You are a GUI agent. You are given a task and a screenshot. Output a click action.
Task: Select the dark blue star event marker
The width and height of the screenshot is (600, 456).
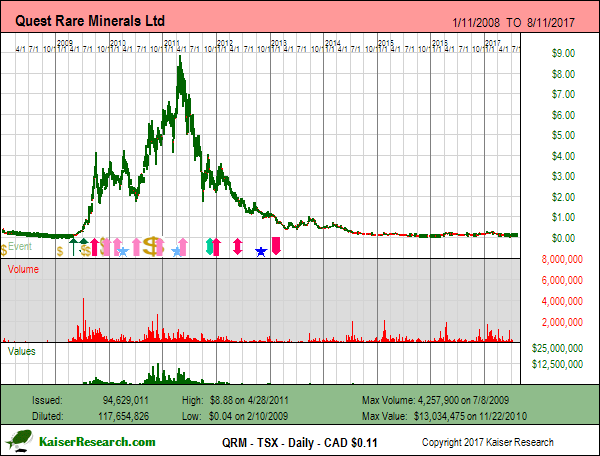[261, 251]
